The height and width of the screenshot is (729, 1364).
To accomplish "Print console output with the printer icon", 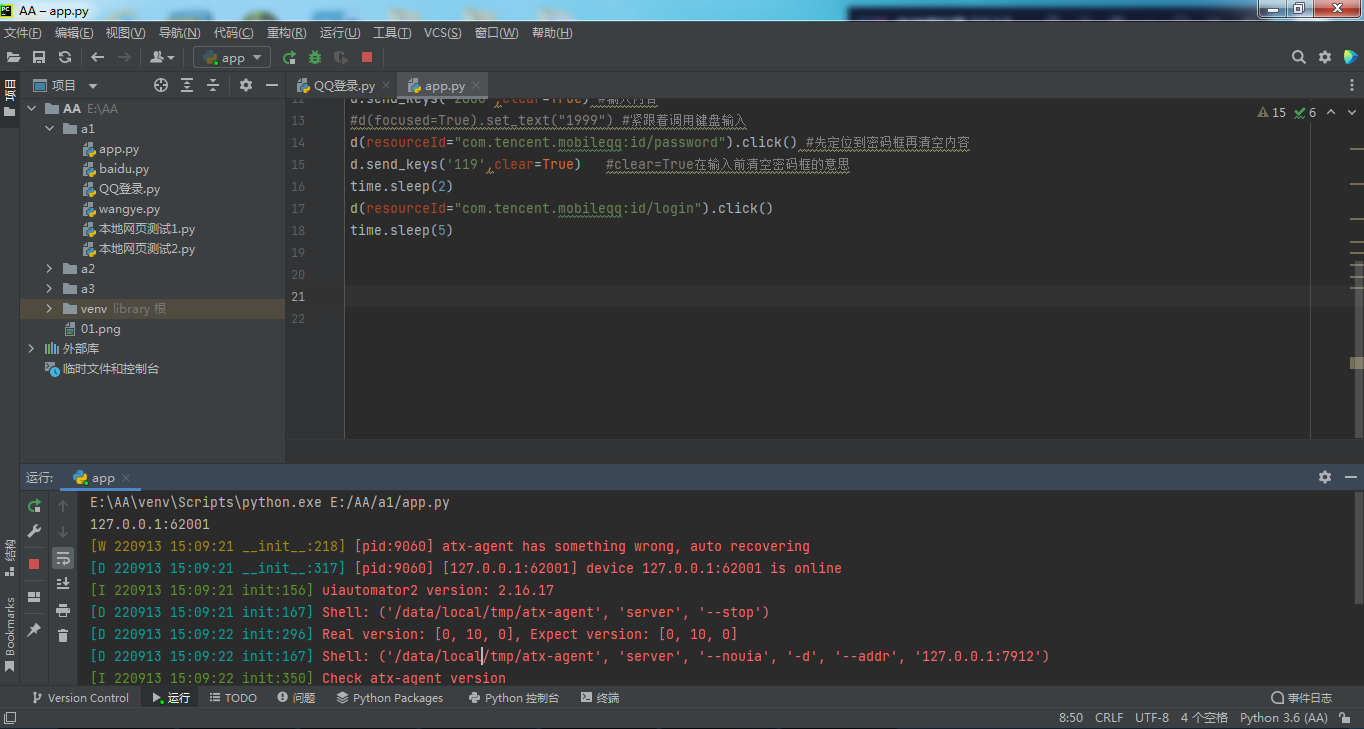I will (x=63, y=608).
